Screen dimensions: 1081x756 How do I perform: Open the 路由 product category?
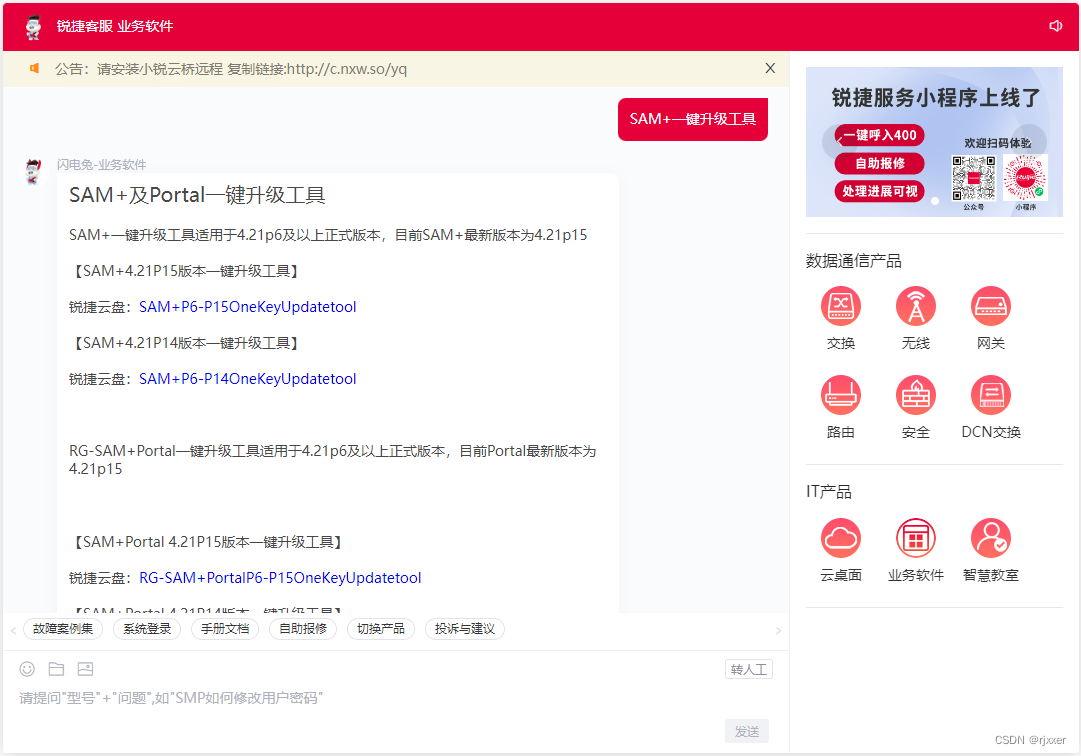840,407
